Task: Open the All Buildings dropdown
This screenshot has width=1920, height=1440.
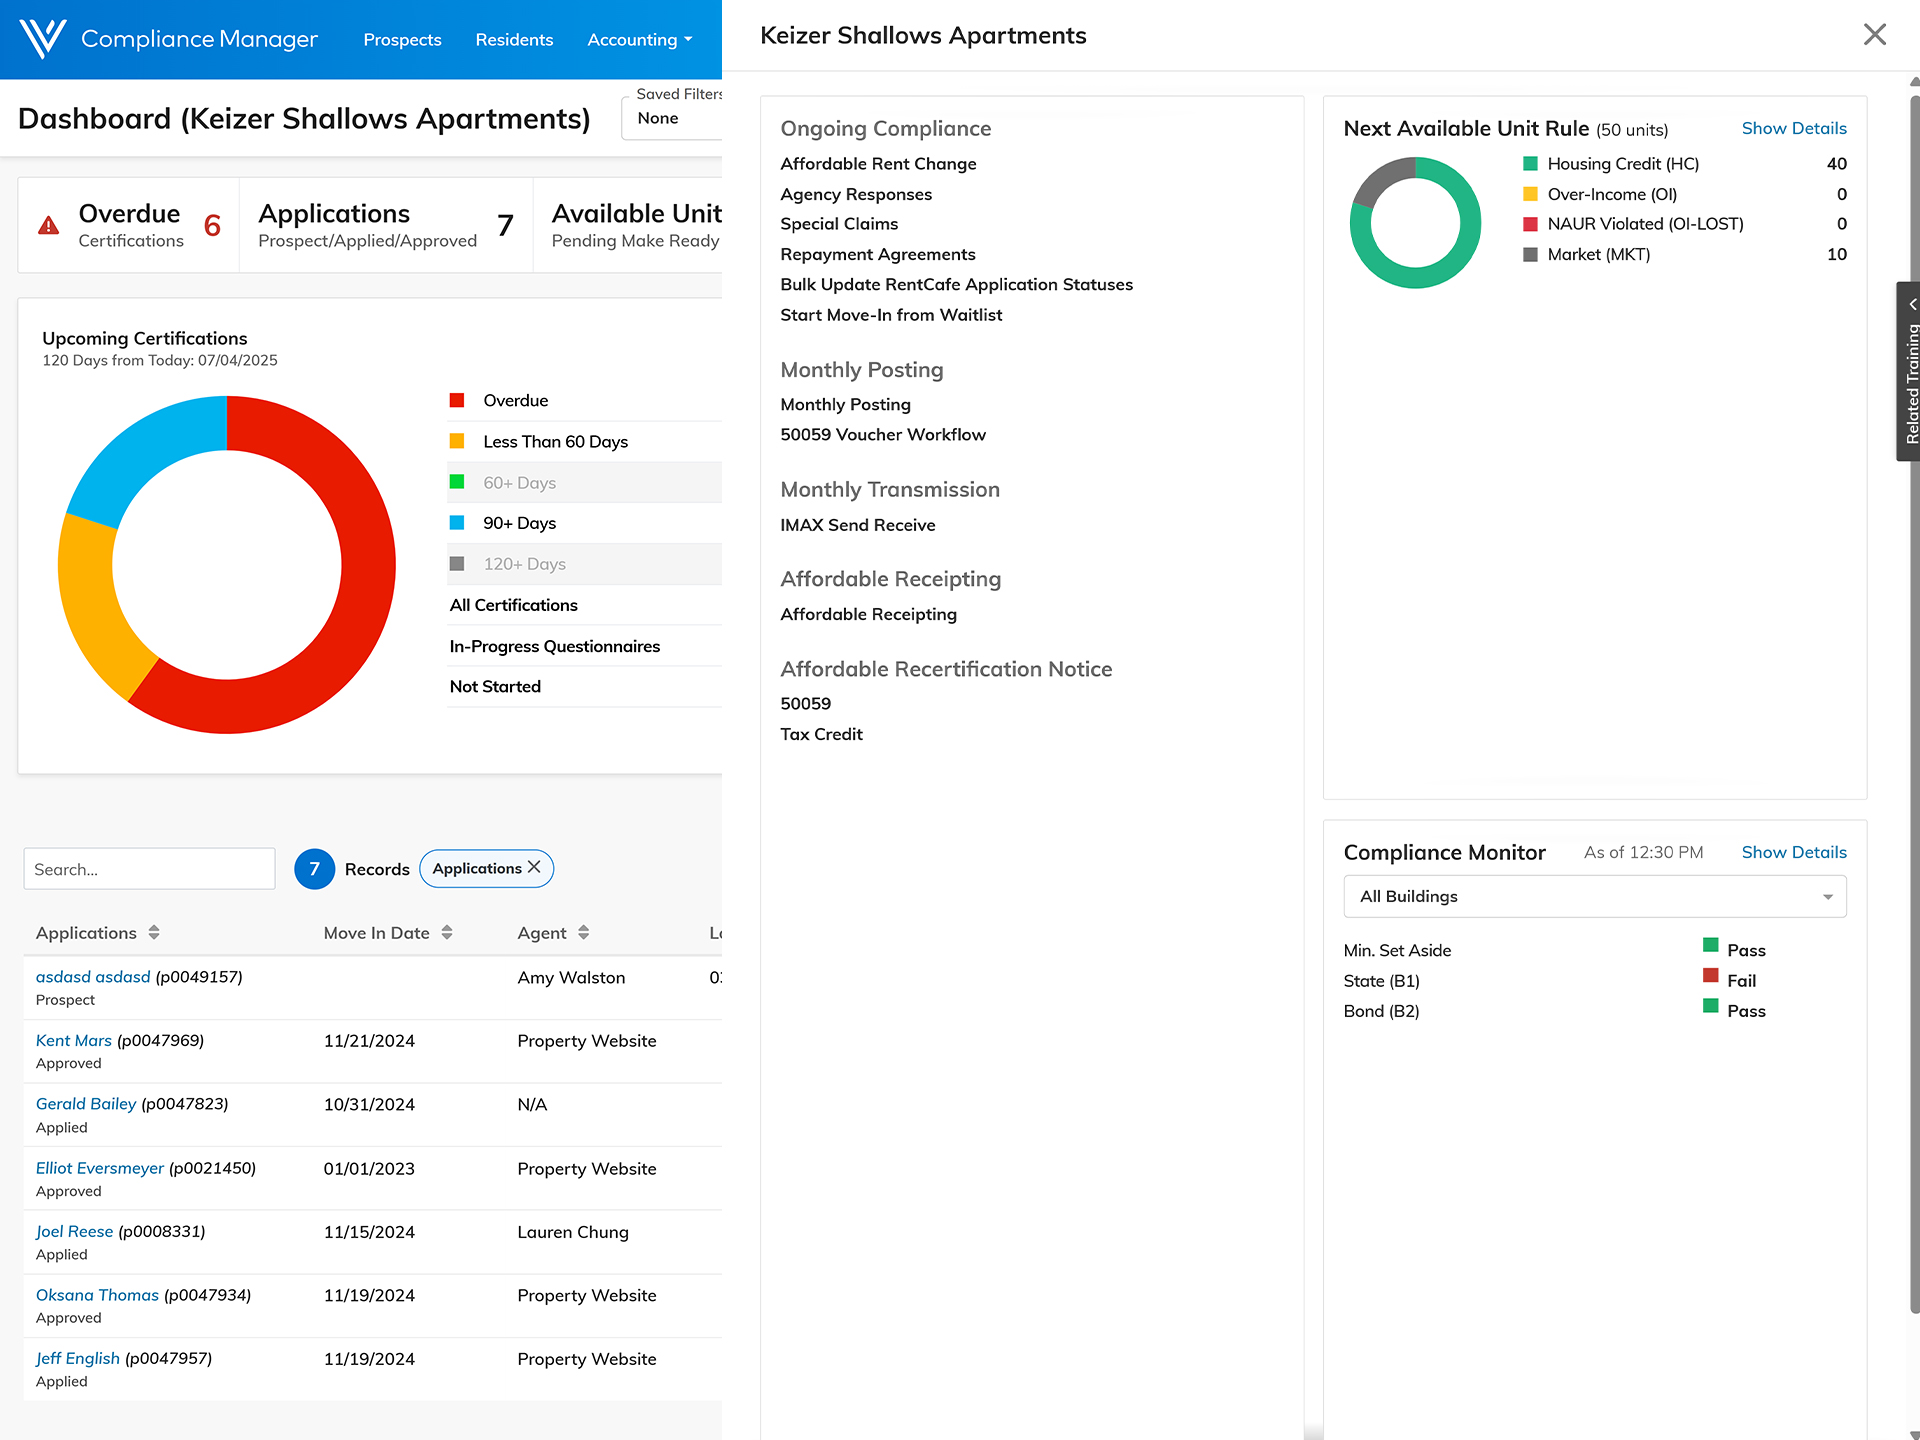Action: (x=1594, y=897)
